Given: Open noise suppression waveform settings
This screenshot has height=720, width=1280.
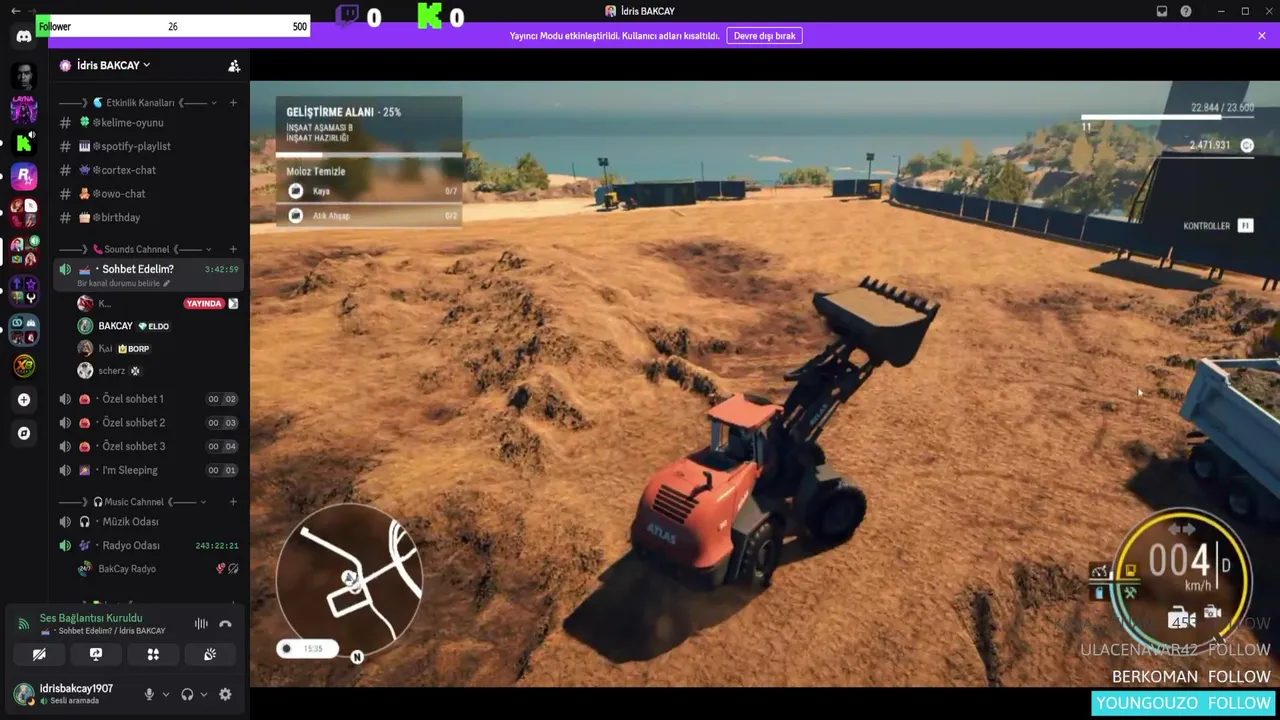Looking at the screenshot, I should (201, 624).
